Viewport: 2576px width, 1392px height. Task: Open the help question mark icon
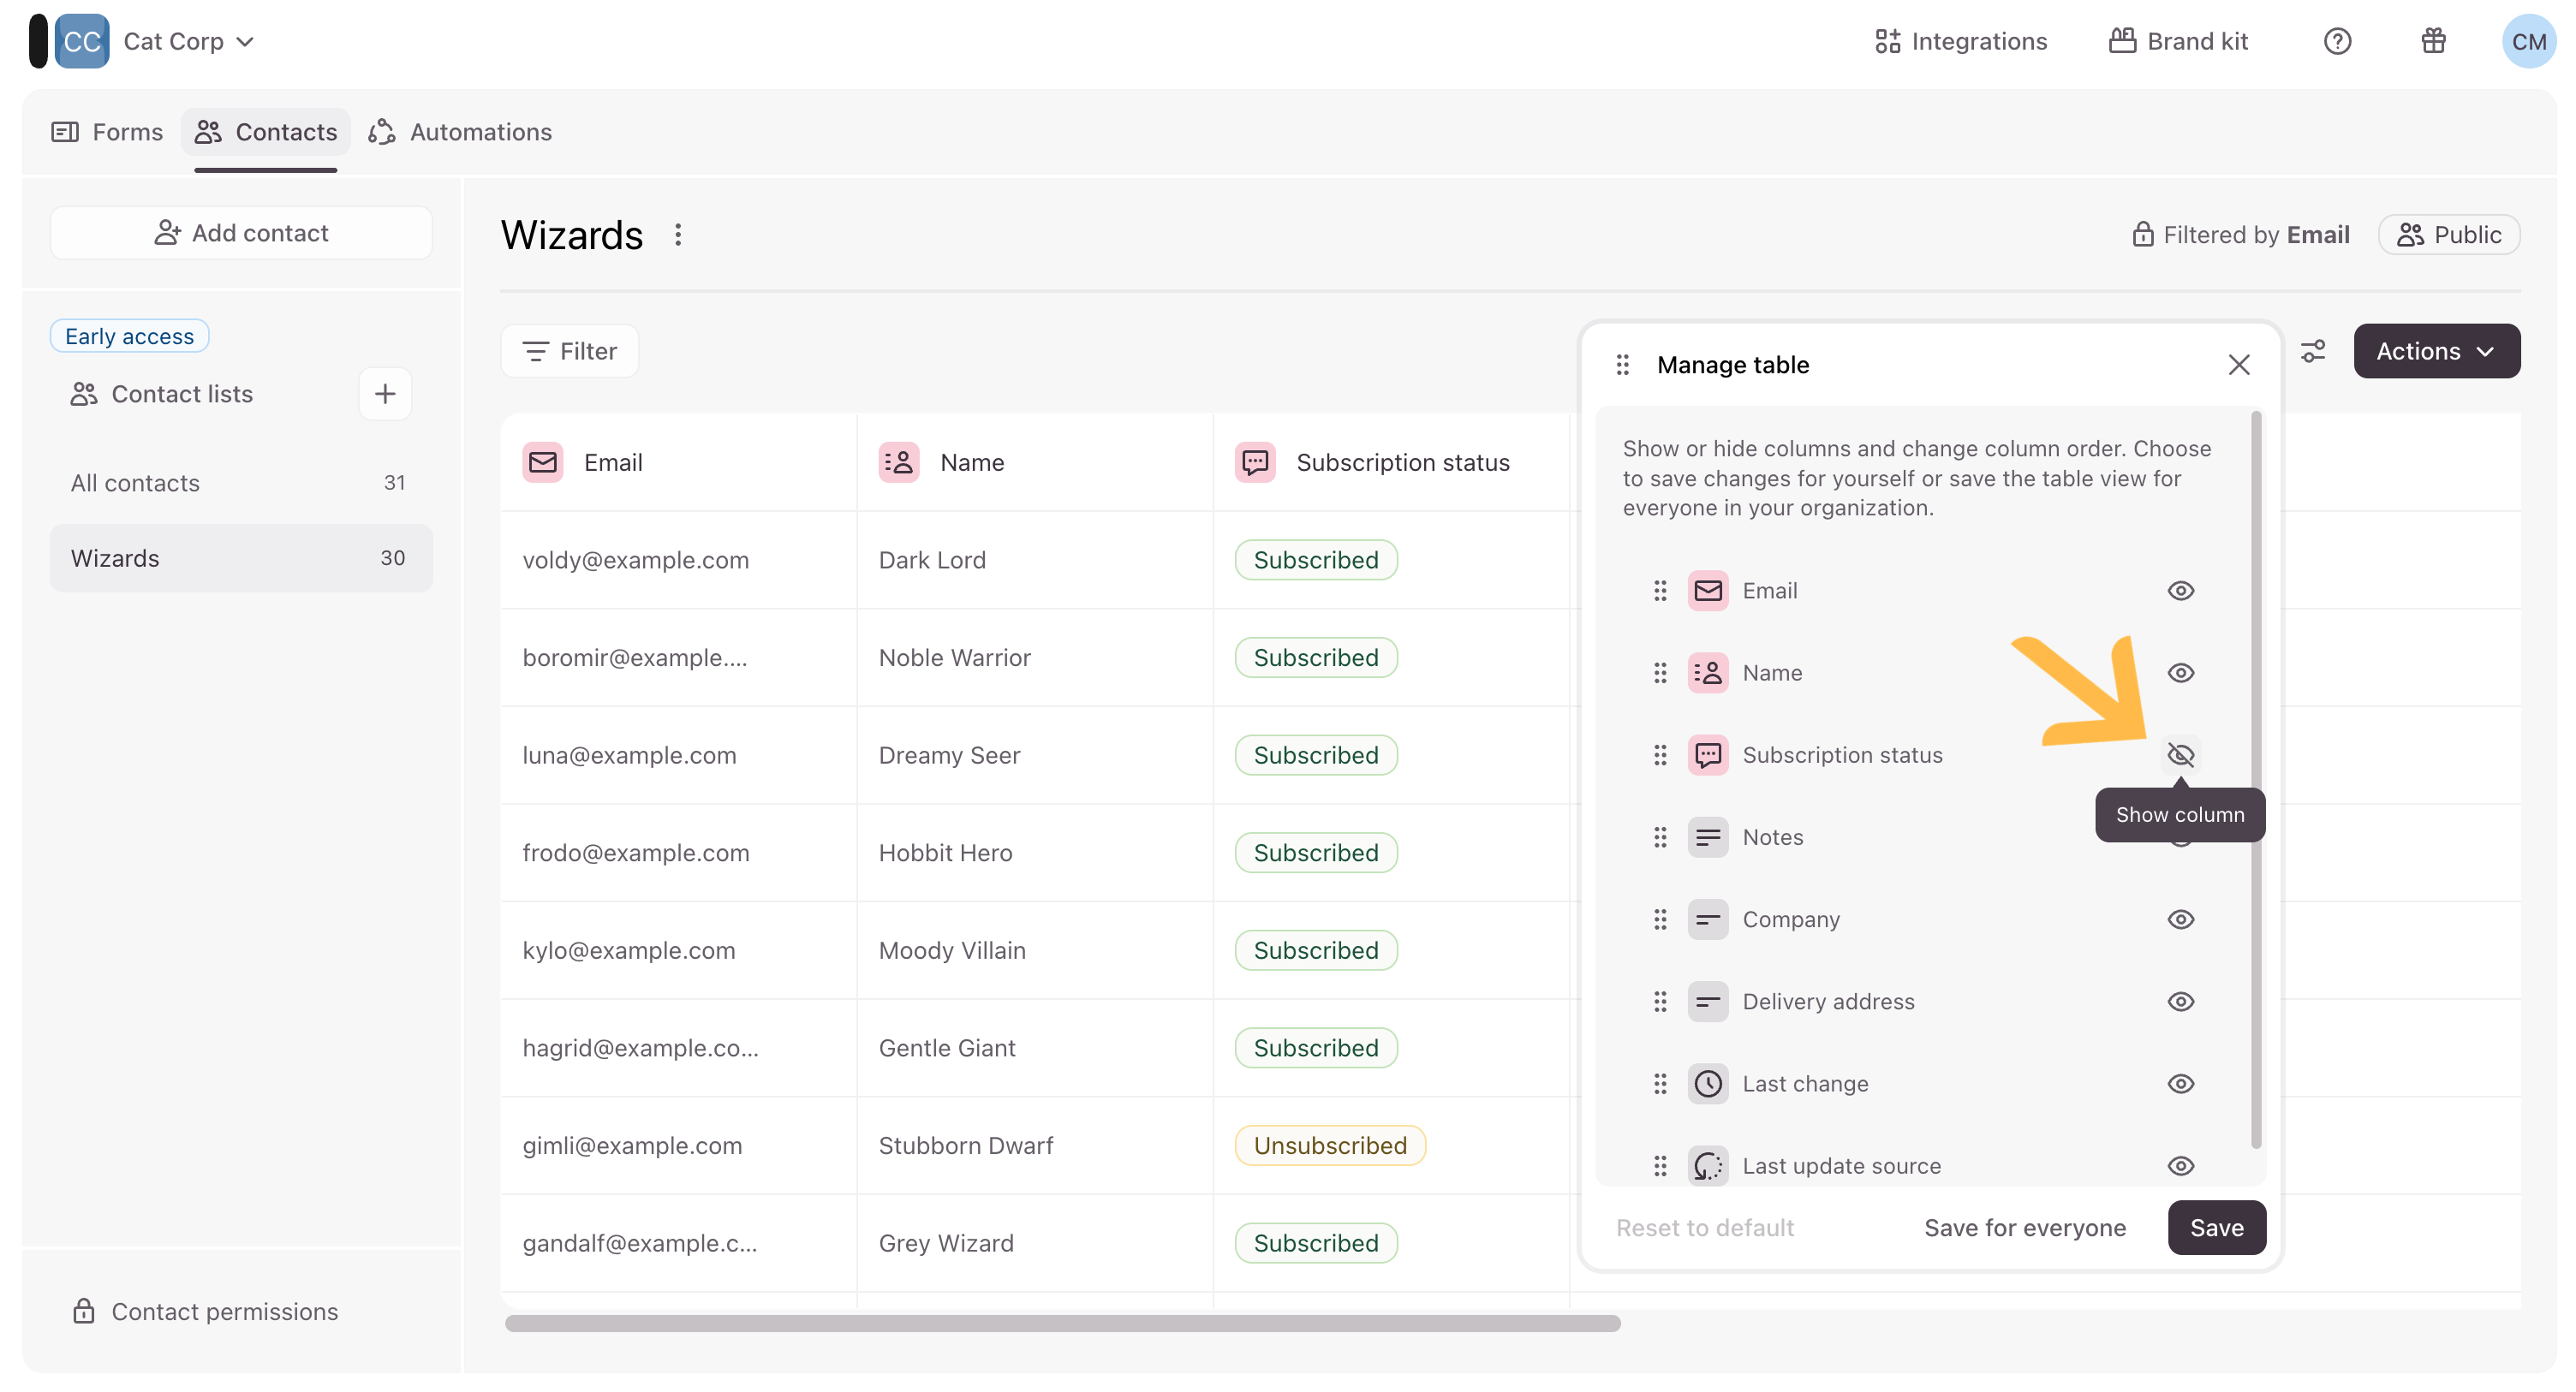(x=2336, y=41)
